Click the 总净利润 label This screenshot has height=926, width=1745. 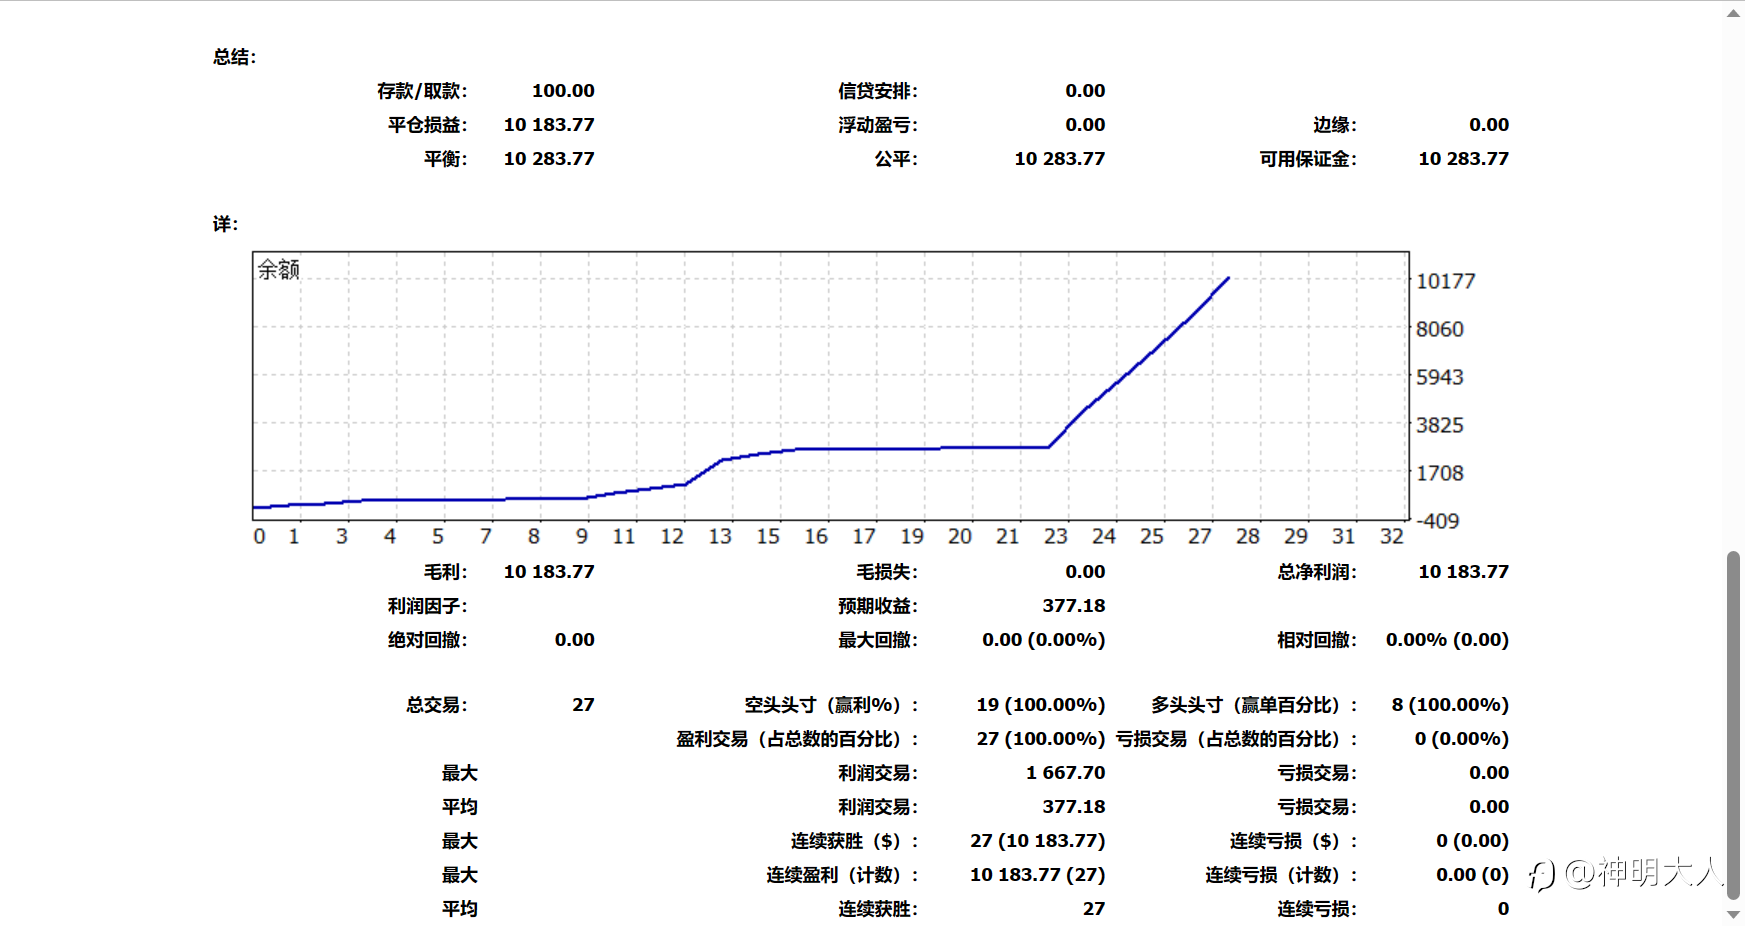[x=1317, y=572]
